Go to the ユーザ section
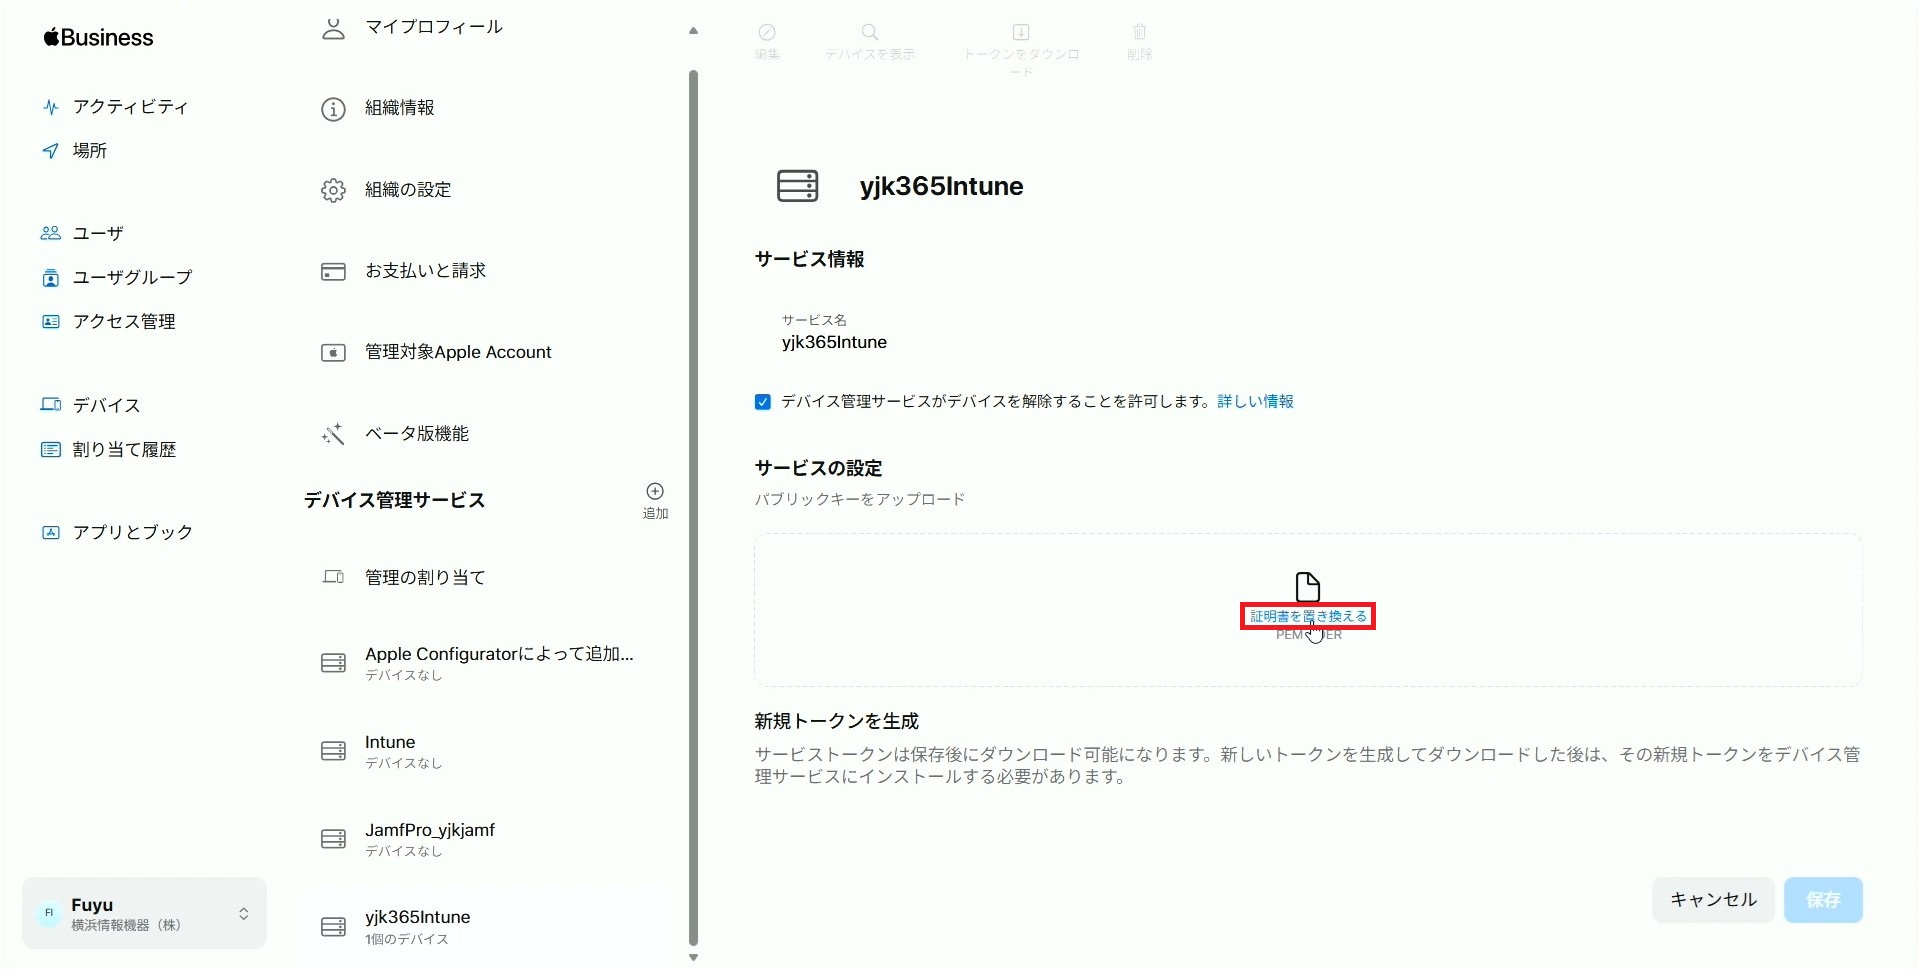This screenshot has height=969, width=1920. coord(82,233)
